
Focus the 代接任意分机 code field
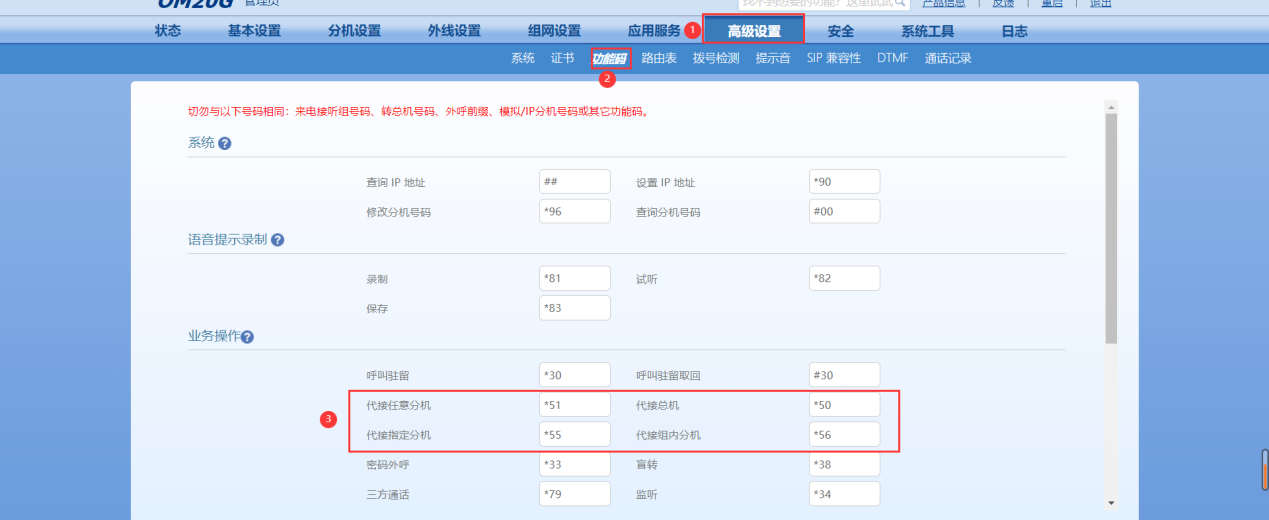coord(574,404)
